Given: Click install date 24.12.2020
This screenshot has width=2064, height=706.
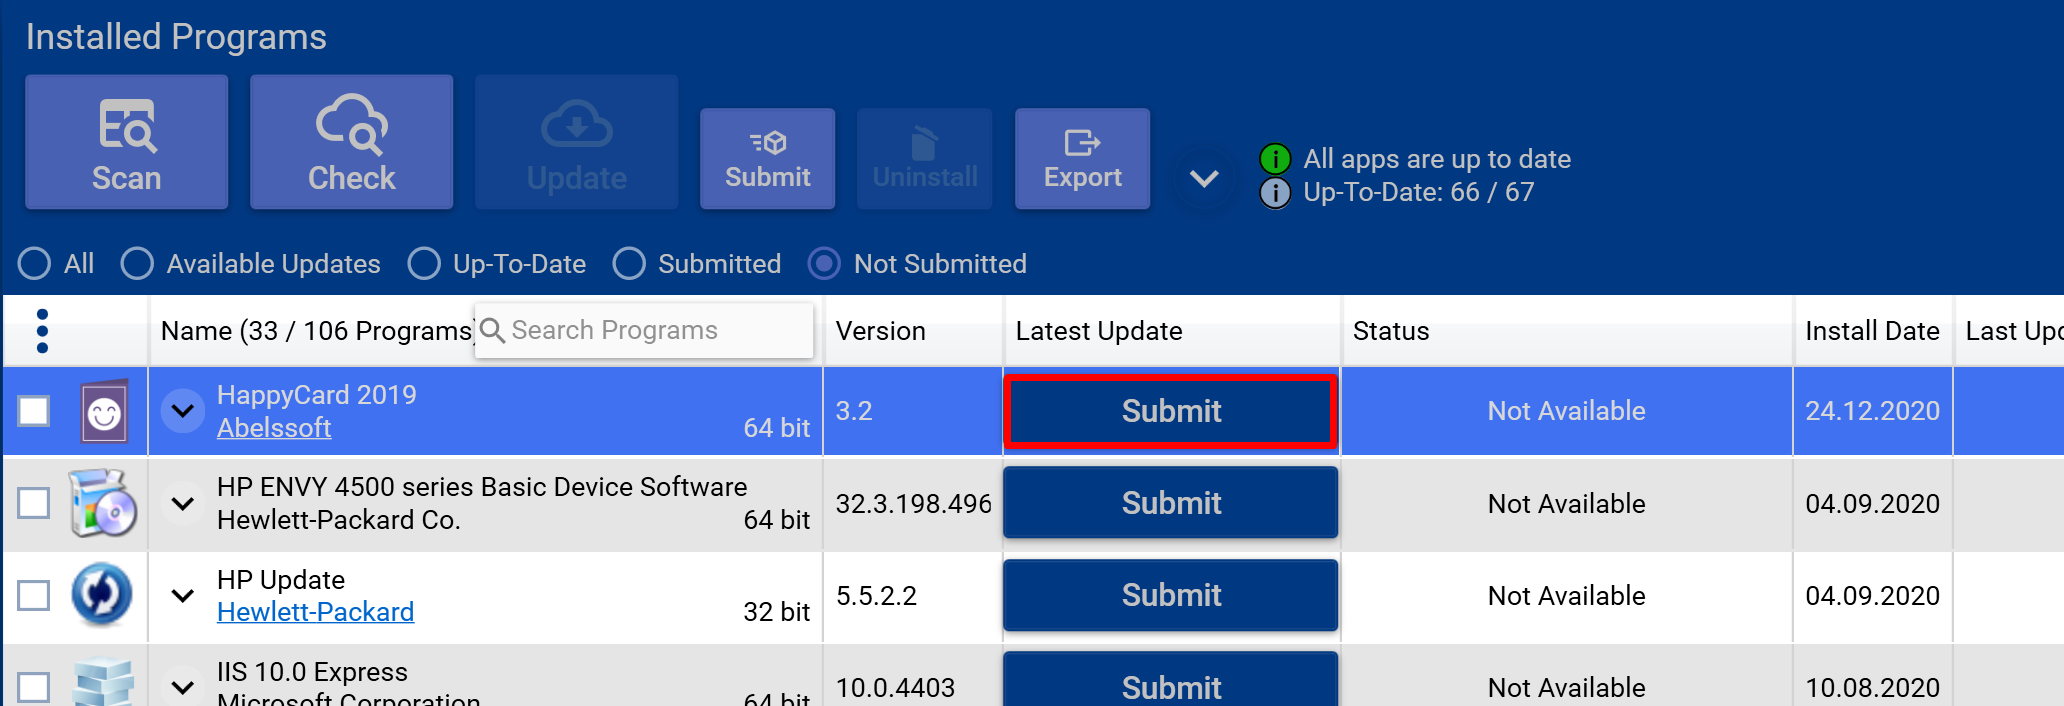Looking at the screenshot, I should [1873, 411].
